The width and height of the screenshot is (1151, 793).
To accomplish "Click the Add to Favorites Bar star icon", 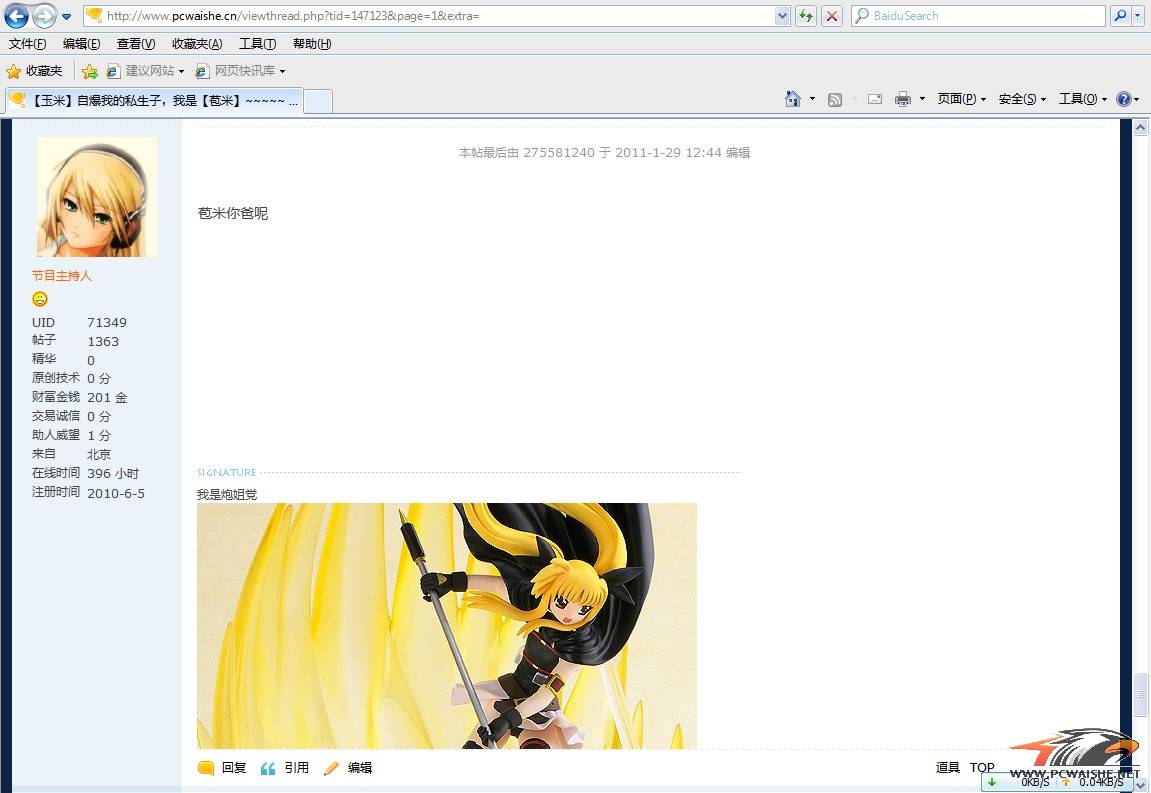I will tap(90, 71).
